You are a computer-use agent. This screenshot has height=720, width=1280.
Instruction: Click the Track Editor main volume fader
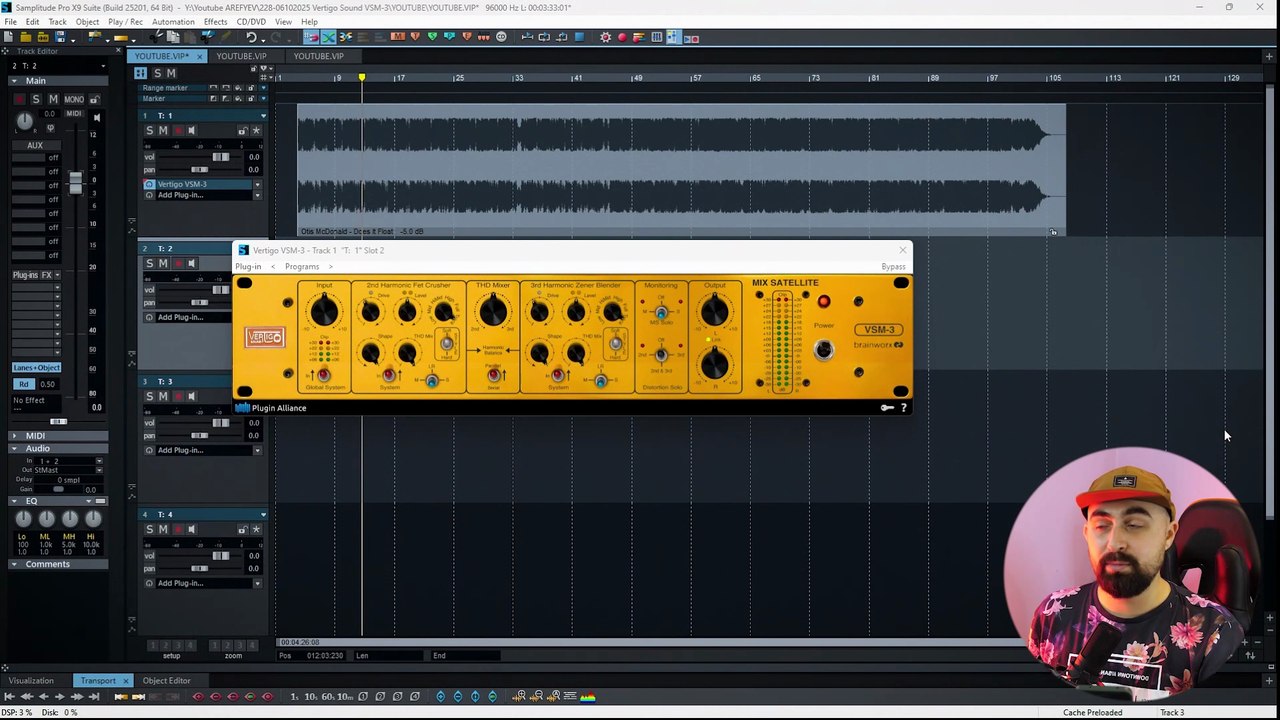pos(75,184)
